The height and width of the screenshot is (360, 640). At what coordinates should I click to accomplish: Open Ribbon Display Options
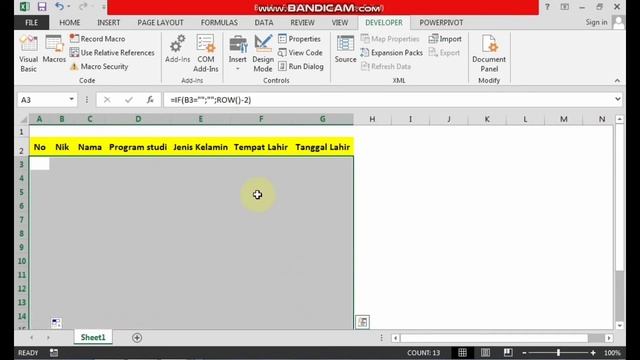(x=564, y=7)
